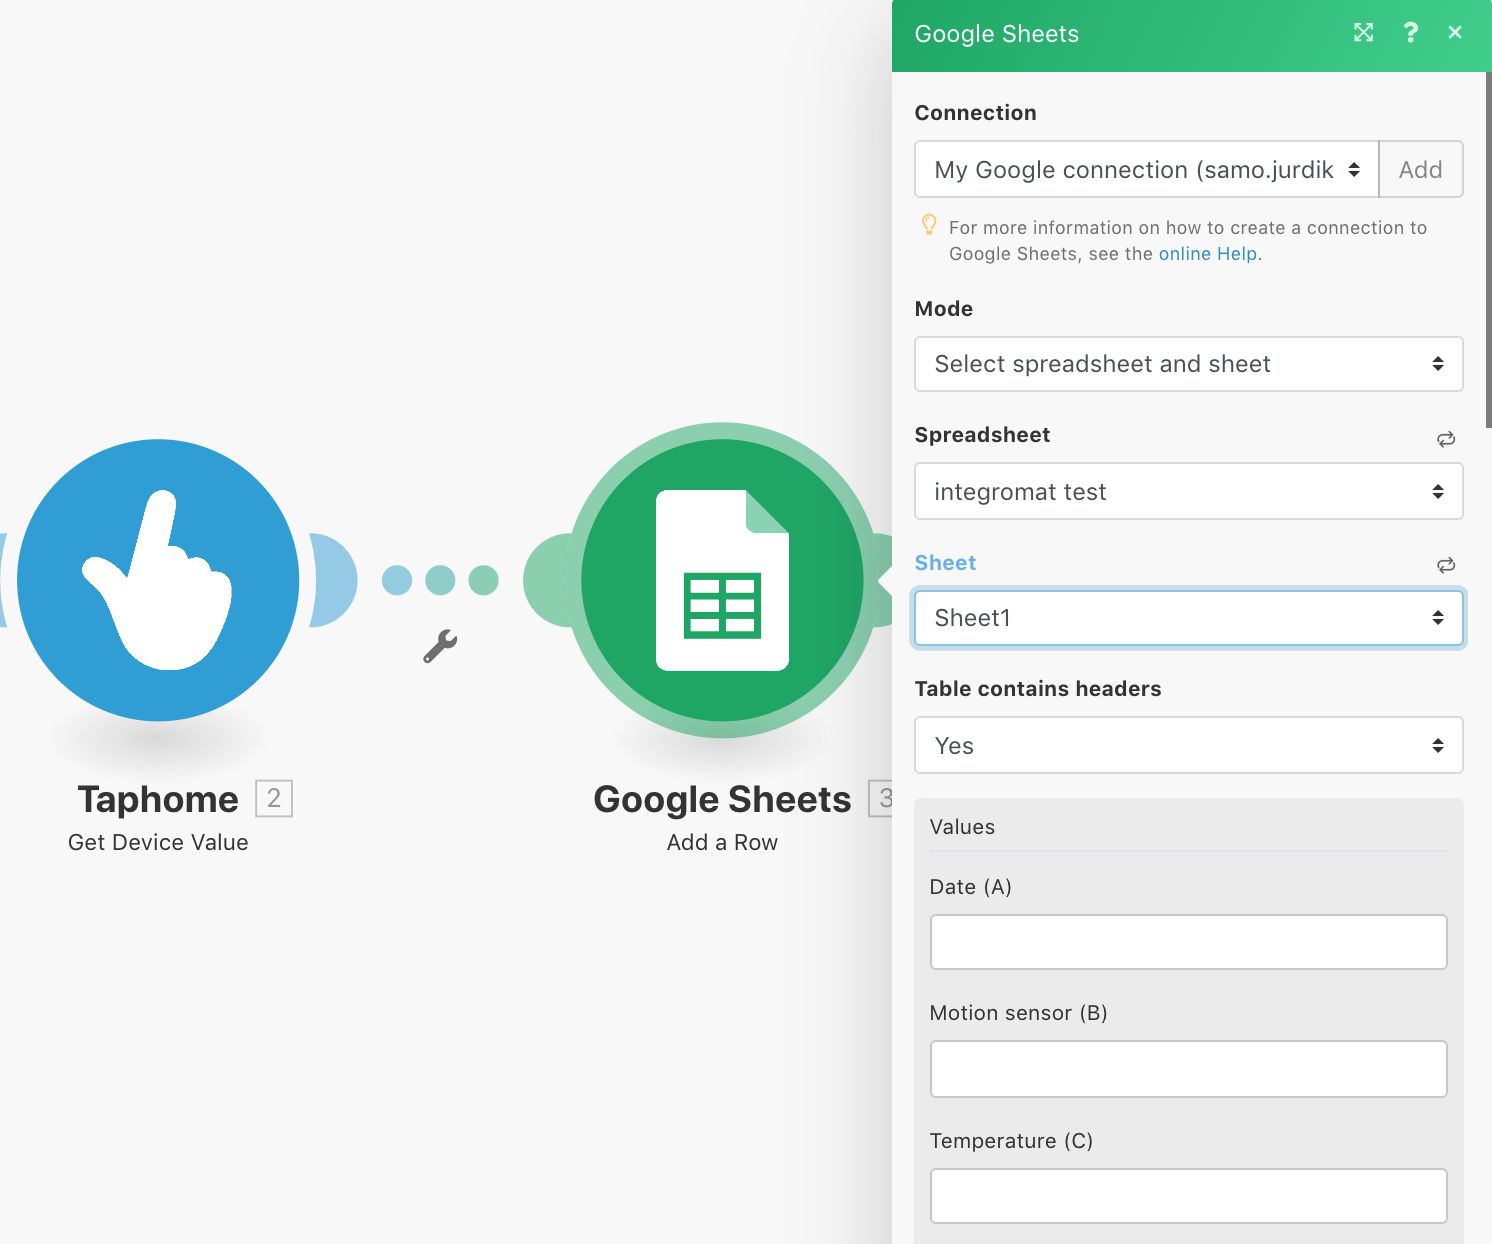Open help with the question mark icon
1492x1244 pixels.
1410,33
